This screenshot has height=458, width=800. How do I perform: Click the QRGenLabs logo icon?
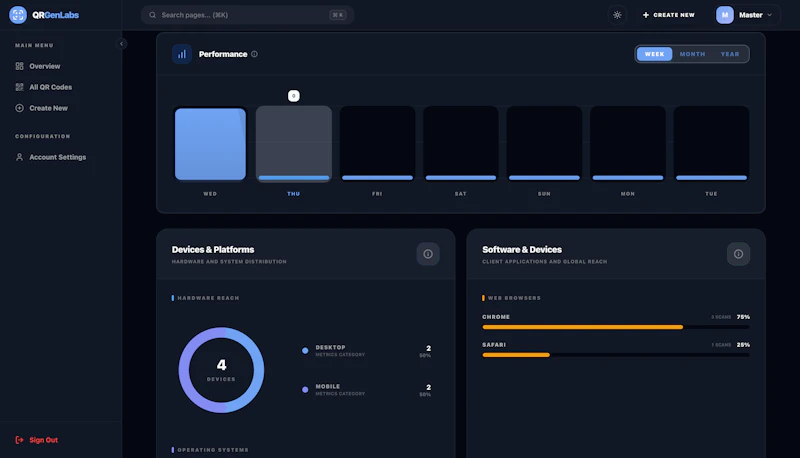click(x=18, y=15)
